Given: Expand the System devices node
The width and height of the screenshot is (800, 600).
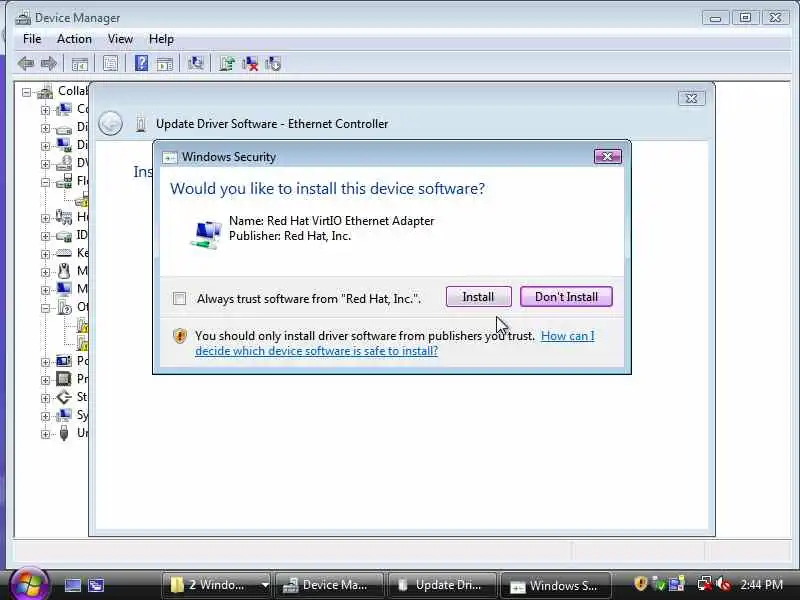Looking at the screenshot, I should point(45,416).
